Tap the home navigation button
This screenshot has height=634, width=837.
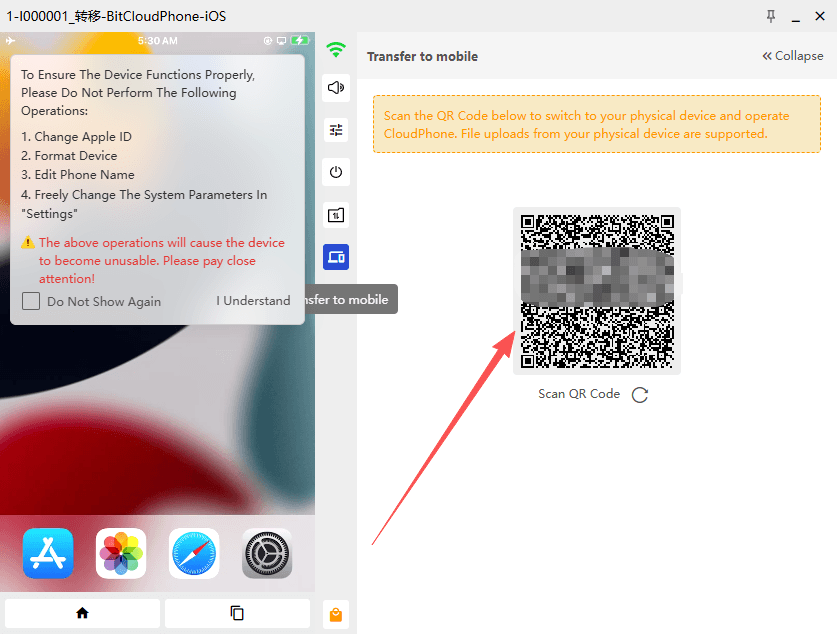[82, 613]
